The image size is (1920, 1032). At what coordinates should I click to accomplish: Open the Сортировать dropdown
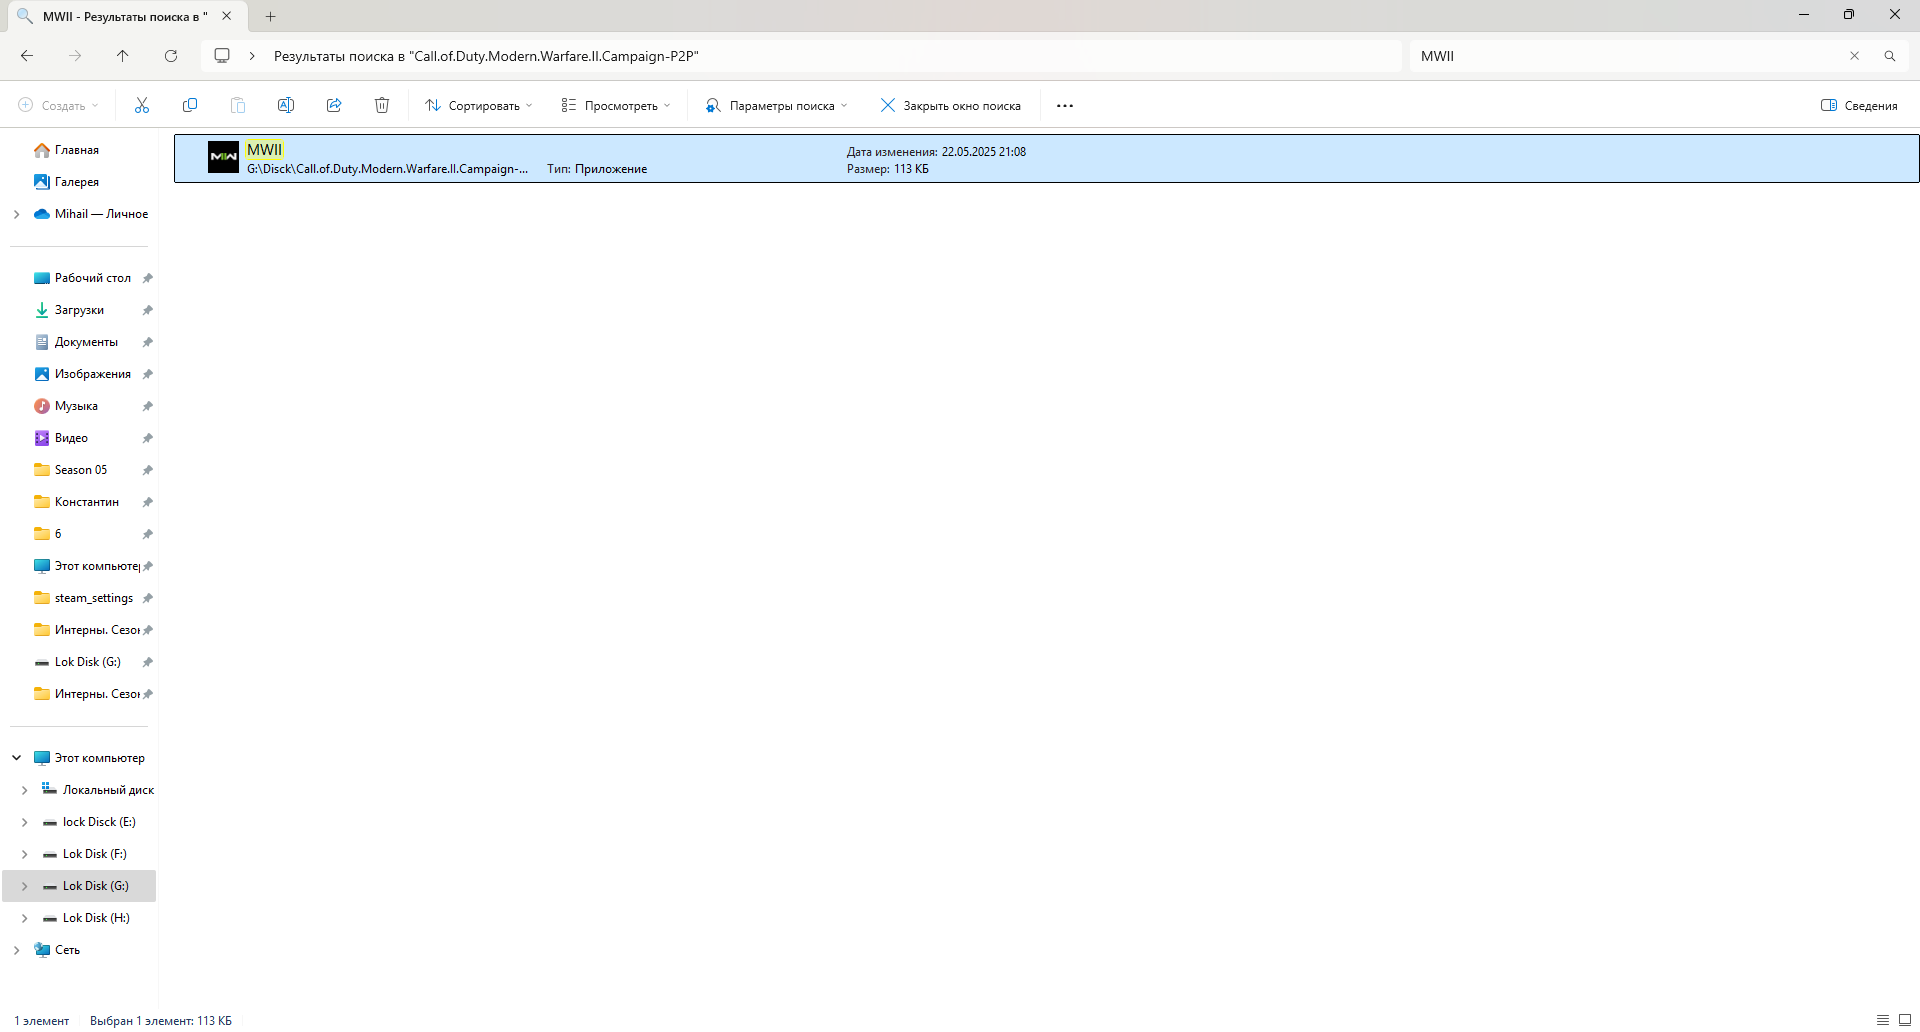pos(478,105)
